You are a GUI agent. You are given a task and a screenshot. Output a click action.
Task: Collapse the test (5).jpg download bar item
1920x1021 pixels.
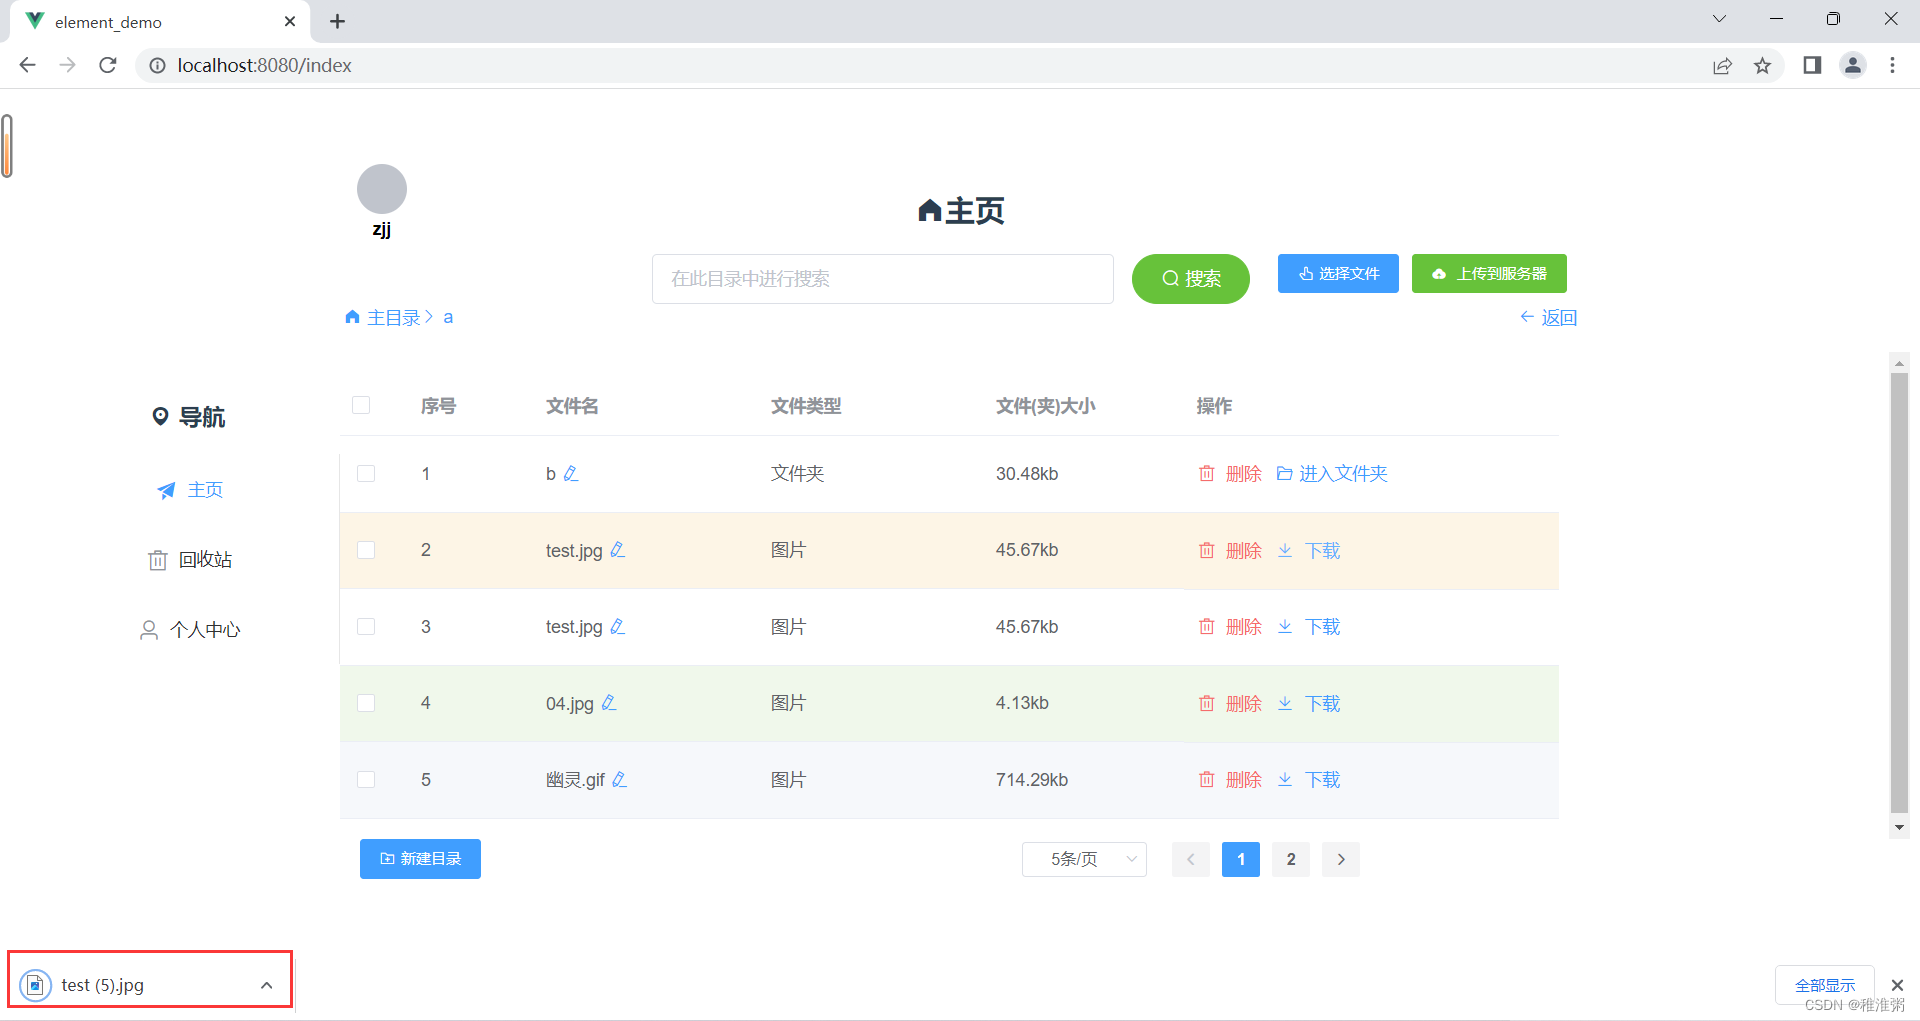(x=266, y=984)
